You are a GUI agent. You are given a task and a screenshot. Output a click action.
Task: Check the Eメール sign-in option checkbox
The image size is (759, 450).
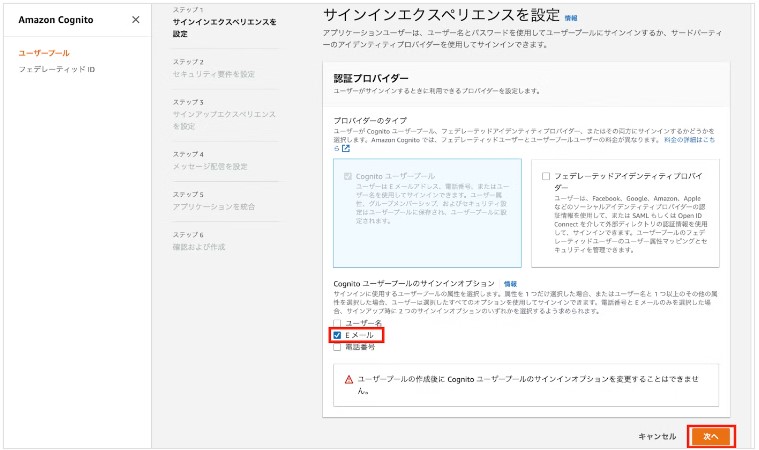pos(337,335)
